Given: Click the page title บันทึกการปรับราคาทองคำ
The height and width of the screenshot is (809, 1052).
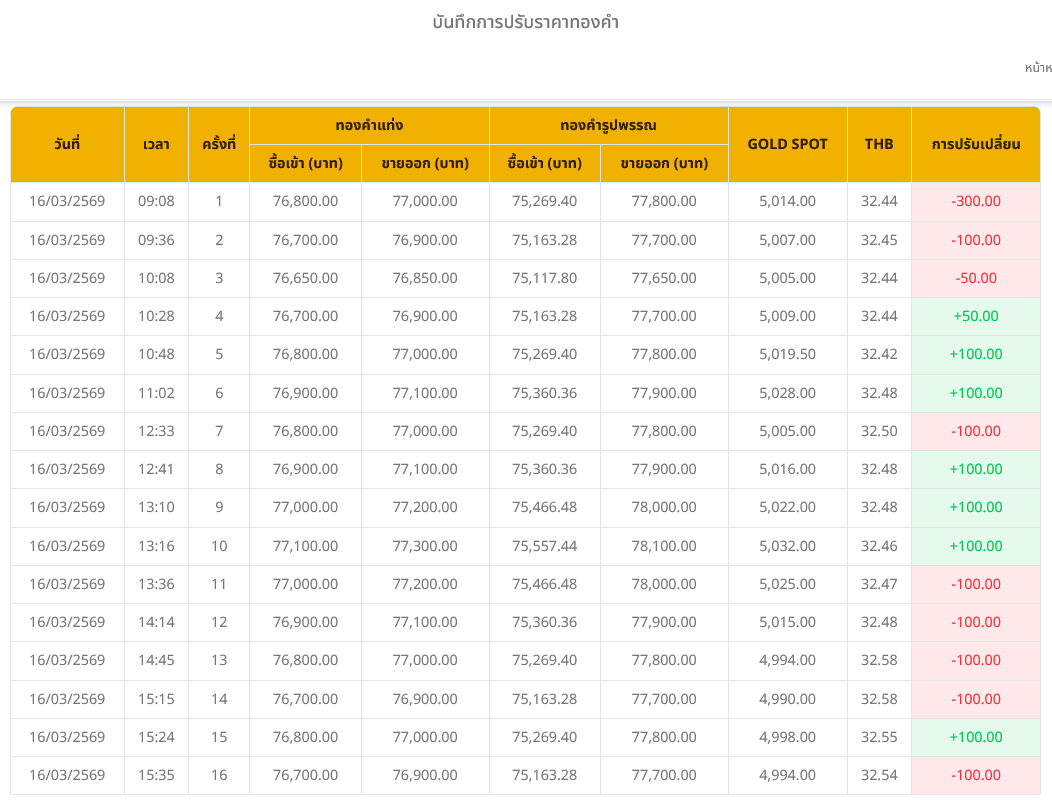Looking at the screenshot, I should tap(526, 22).
